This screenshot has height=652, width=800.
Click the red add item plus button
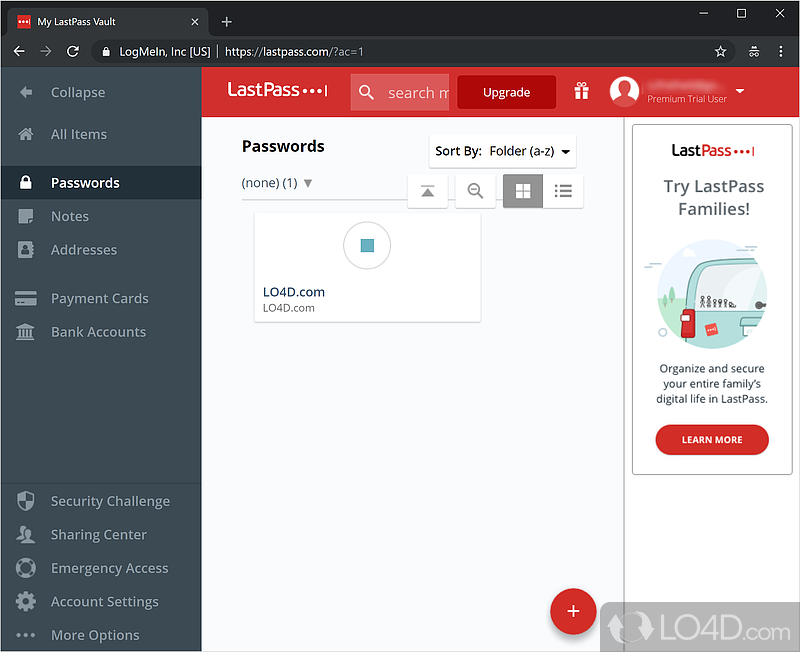(x=573, y=611)
